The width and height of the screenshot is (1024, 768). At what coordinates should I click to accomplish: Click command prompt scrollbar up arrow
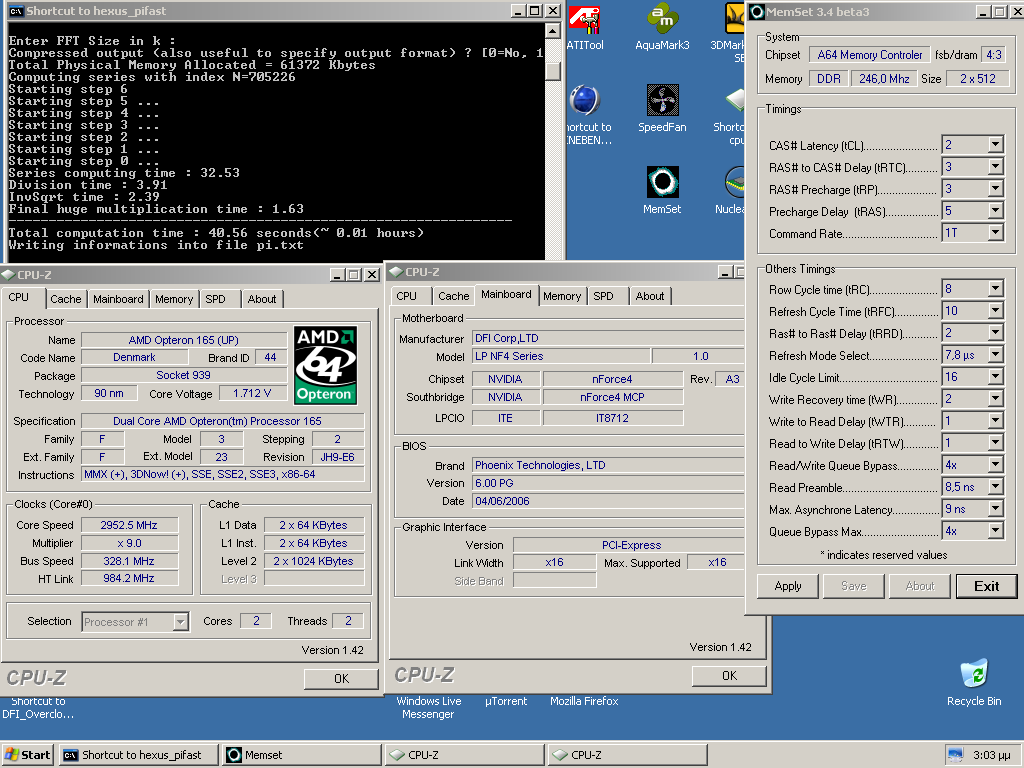(552, 31)
